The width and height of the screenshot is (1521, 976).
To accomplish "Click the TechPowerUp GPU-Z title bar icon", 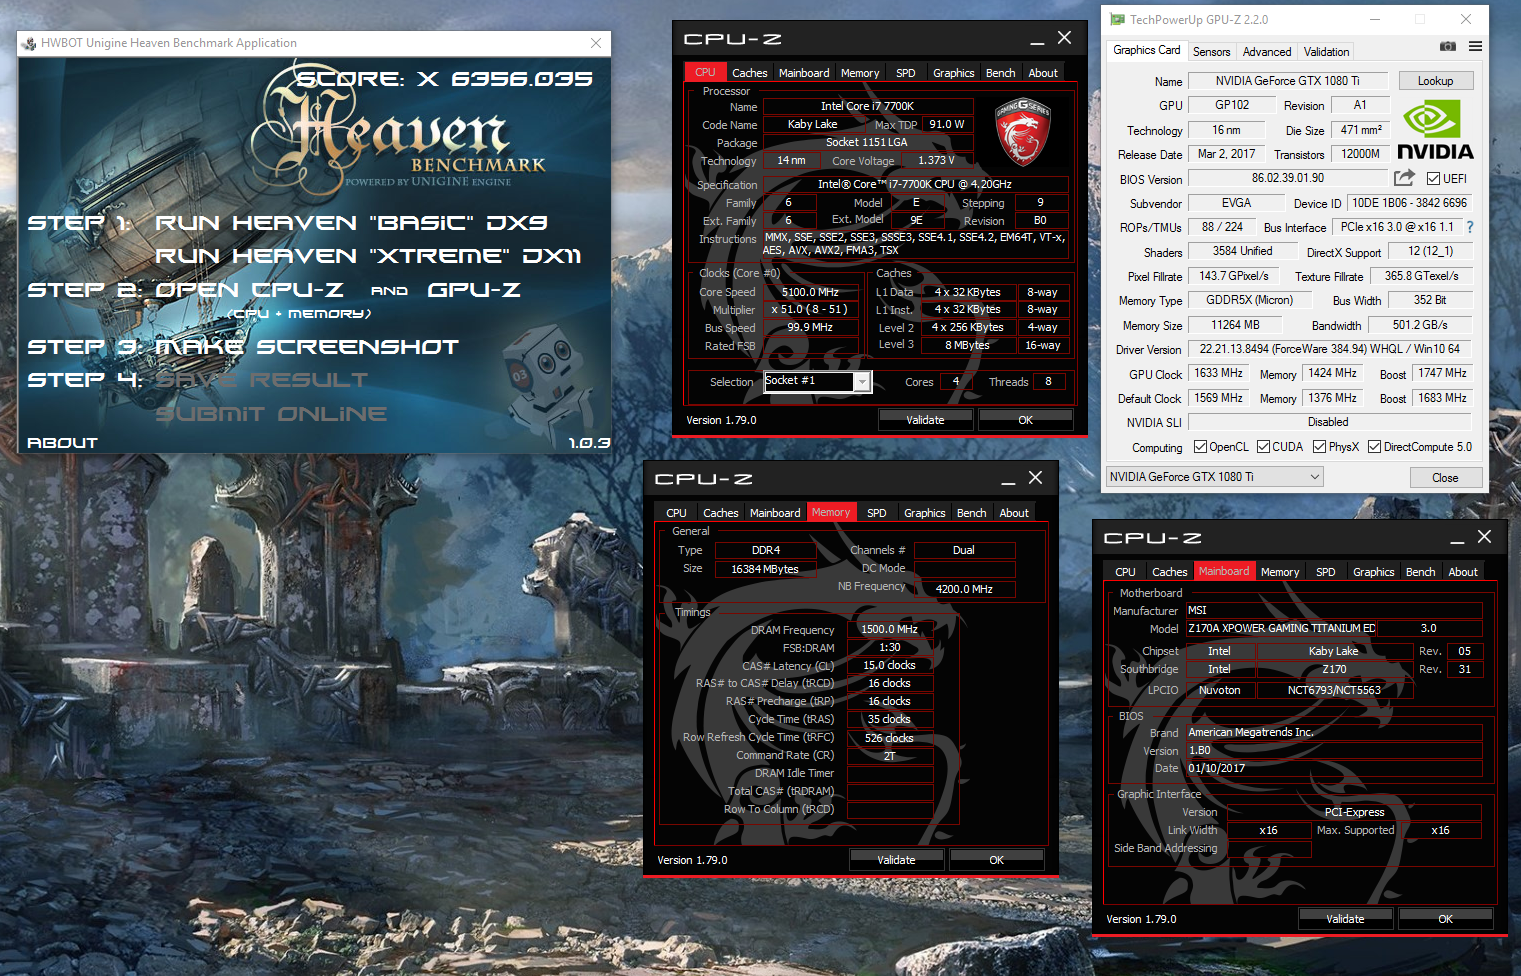I will (1116, 19).
